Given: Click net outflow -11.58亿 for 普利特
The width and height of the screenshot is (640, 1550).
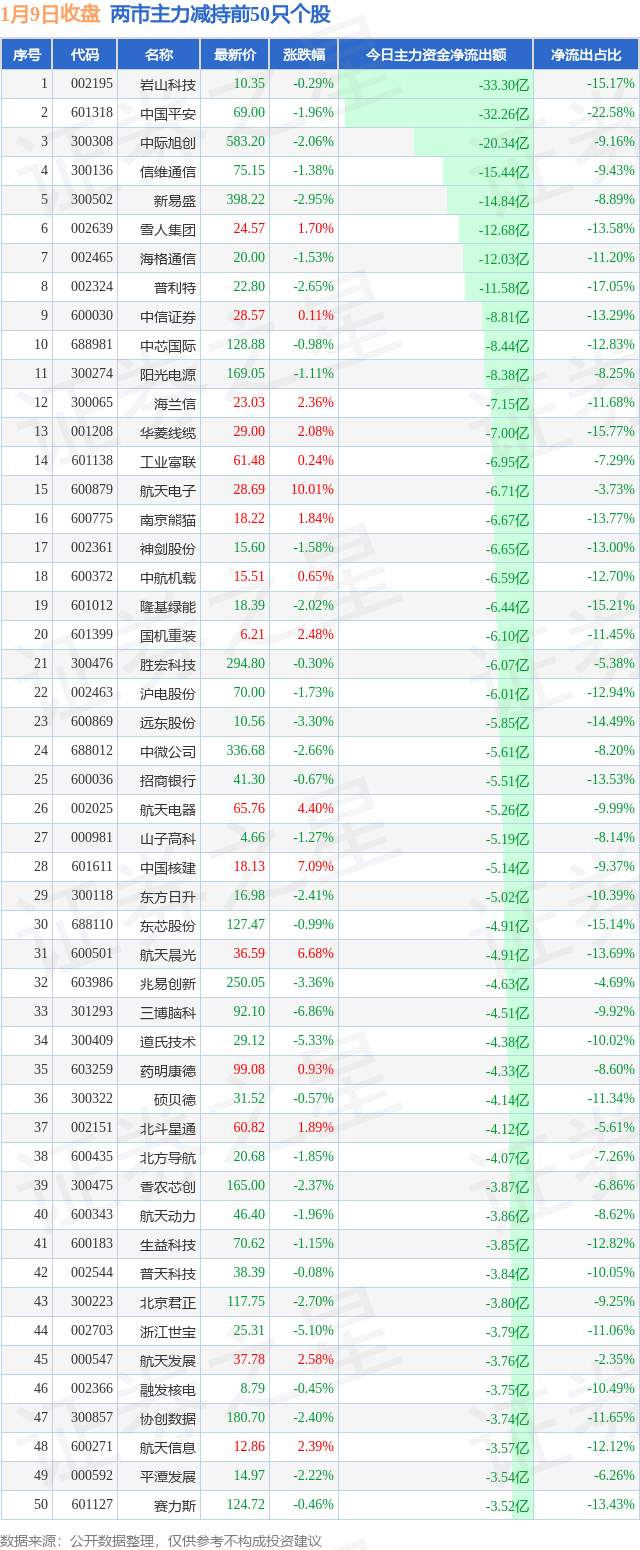Looking at the screenshot, I should pos(506,288).
